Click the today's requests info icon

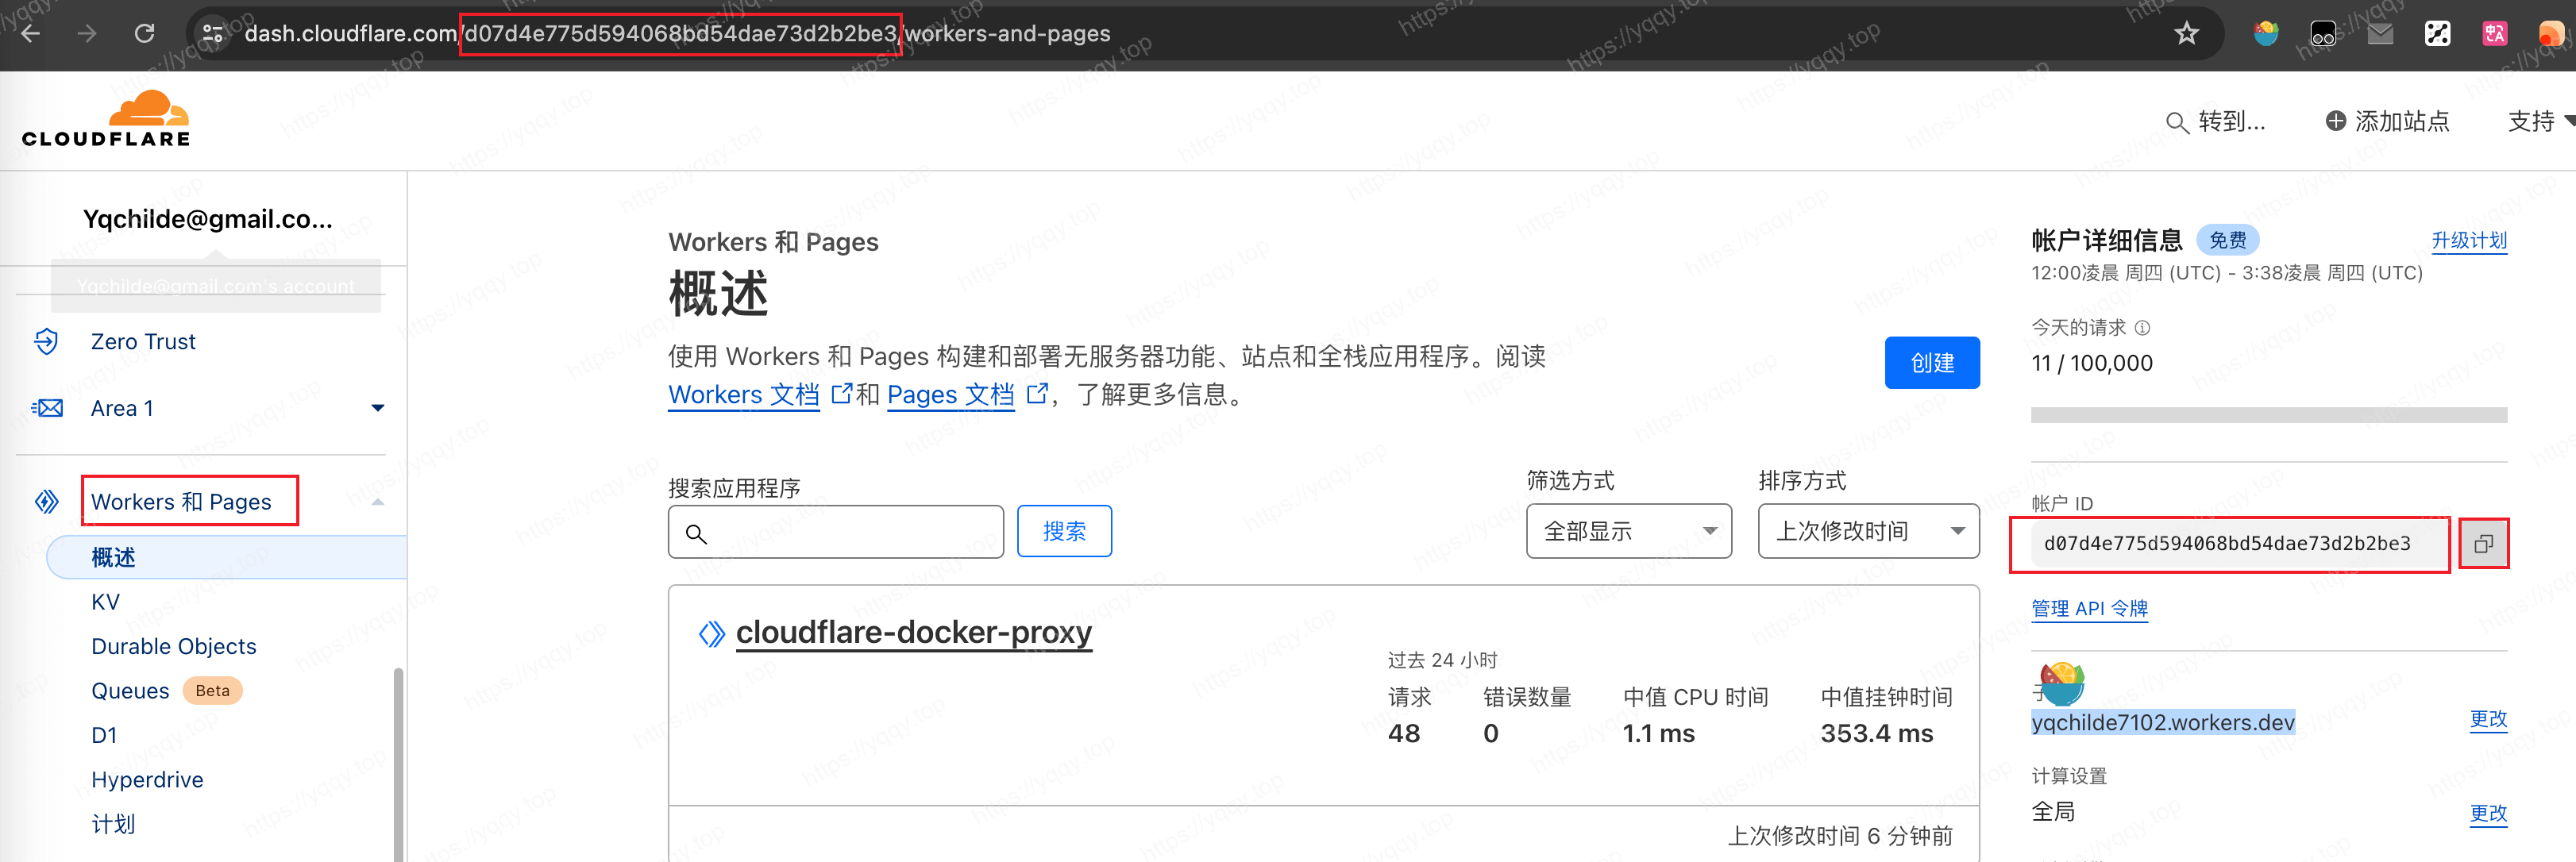2142,328
